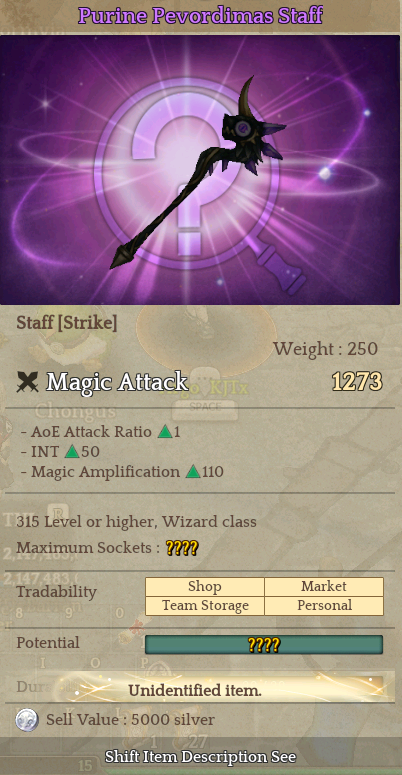The image size is (402, 775).
Task: Click the Weight : 250 text
Action: point(326,349)
